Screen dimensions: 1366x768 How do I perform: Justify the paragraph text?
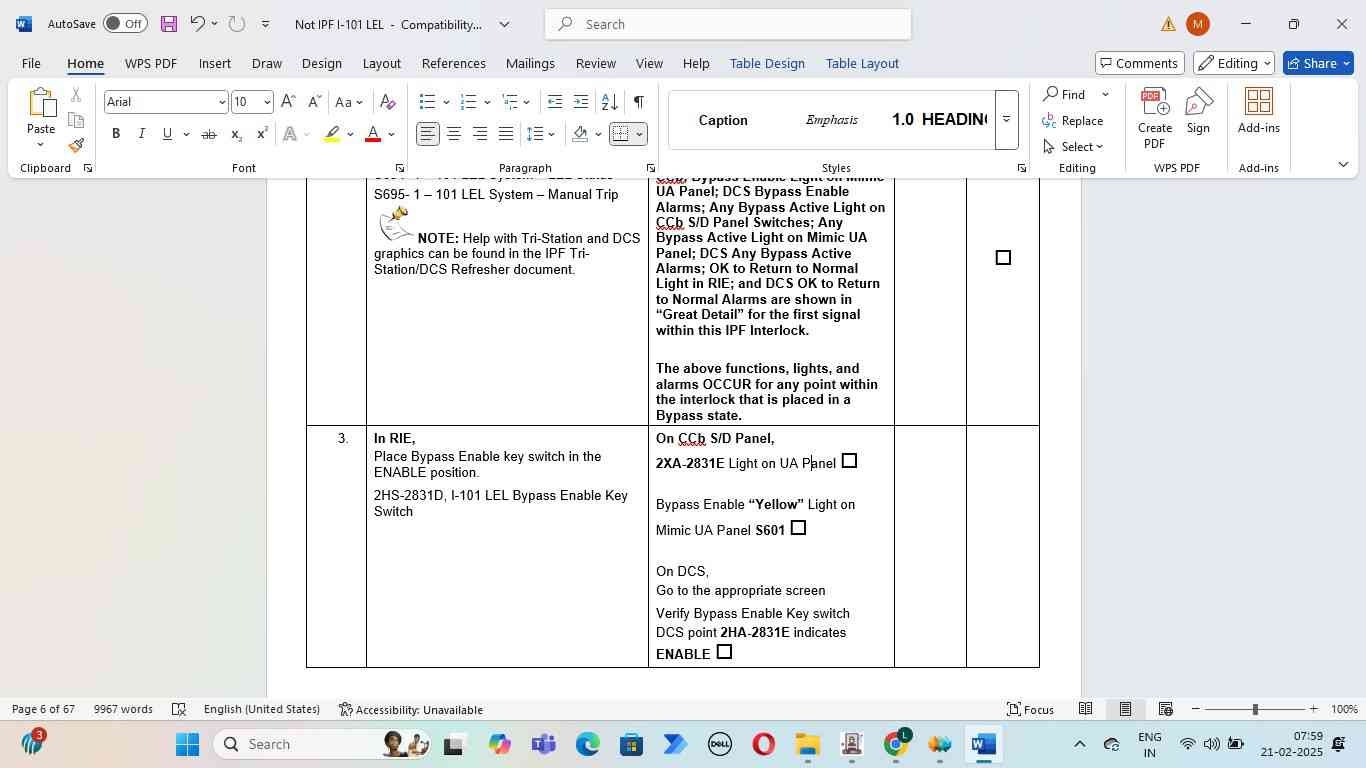click(506, 134)
